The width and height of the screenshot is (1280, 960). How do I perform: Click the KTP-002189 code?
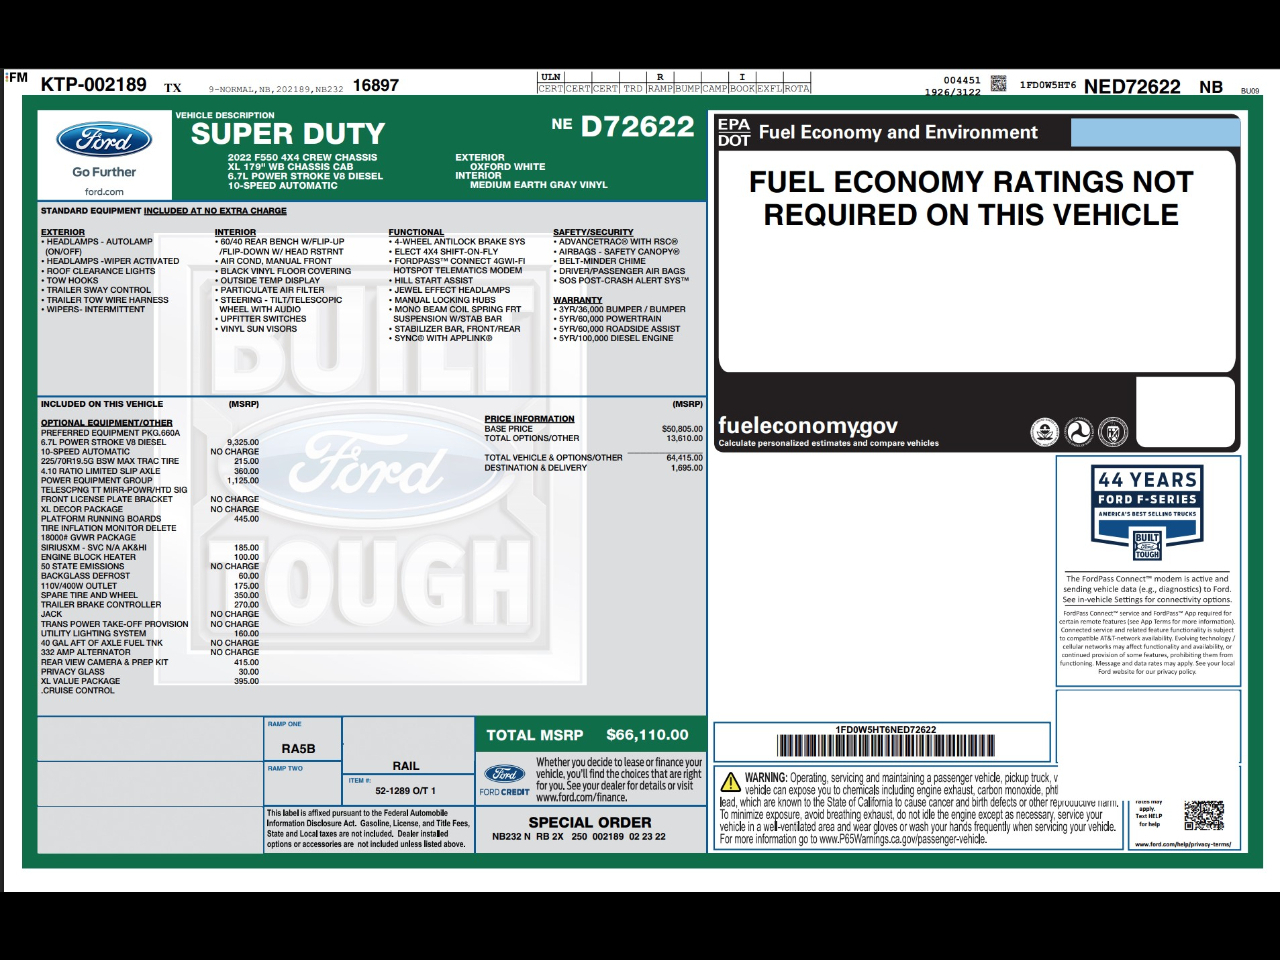tap(94, 85)
